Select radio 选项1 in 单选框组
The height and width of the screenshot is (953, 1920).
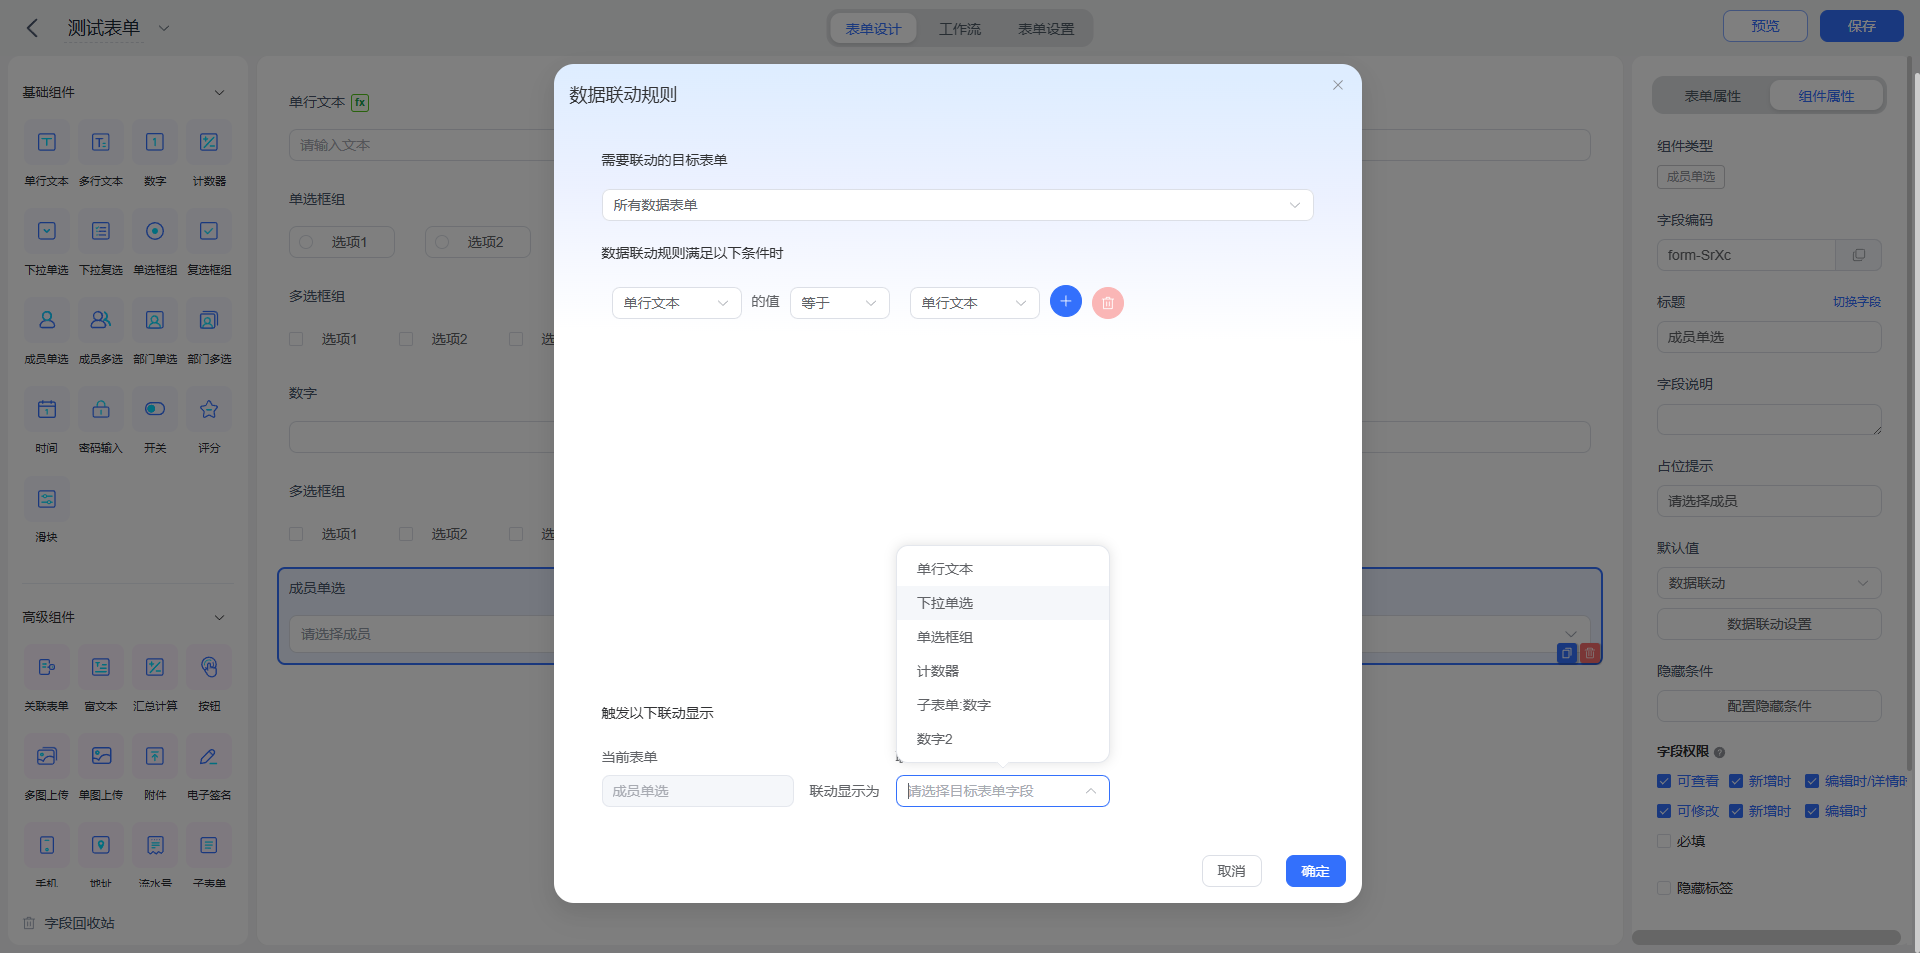(x=307, y=242)
